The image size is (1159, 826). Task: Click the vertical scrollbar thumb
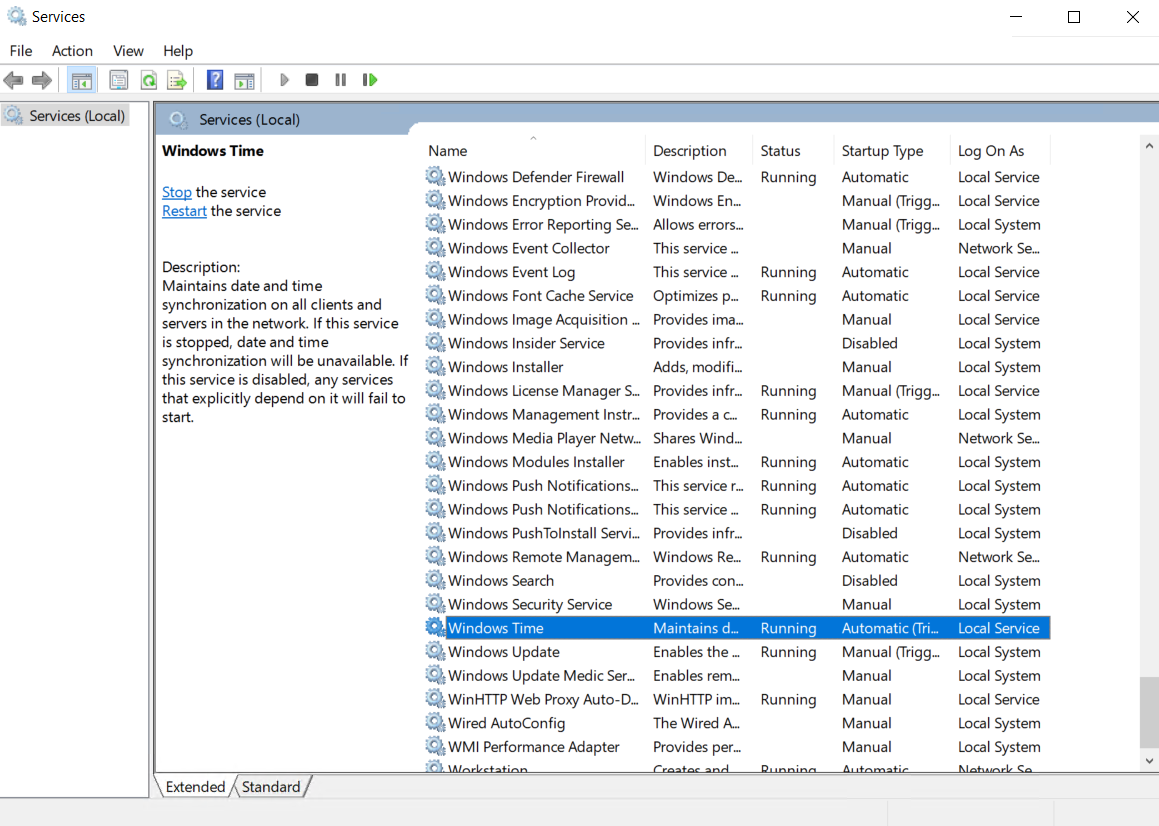pyautogui.click(x=1149, y=713)
